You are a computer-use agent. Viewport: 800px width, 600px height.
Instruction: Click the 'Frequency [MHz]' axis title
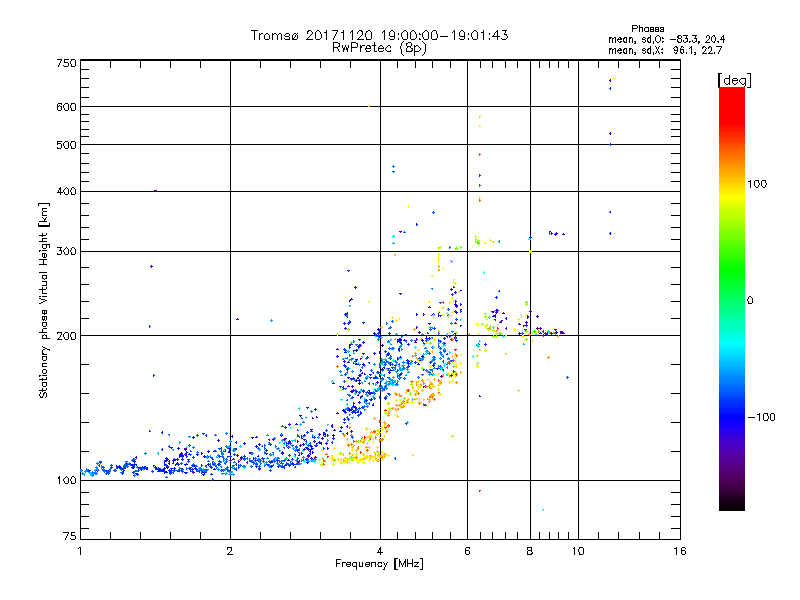(379, 564)
